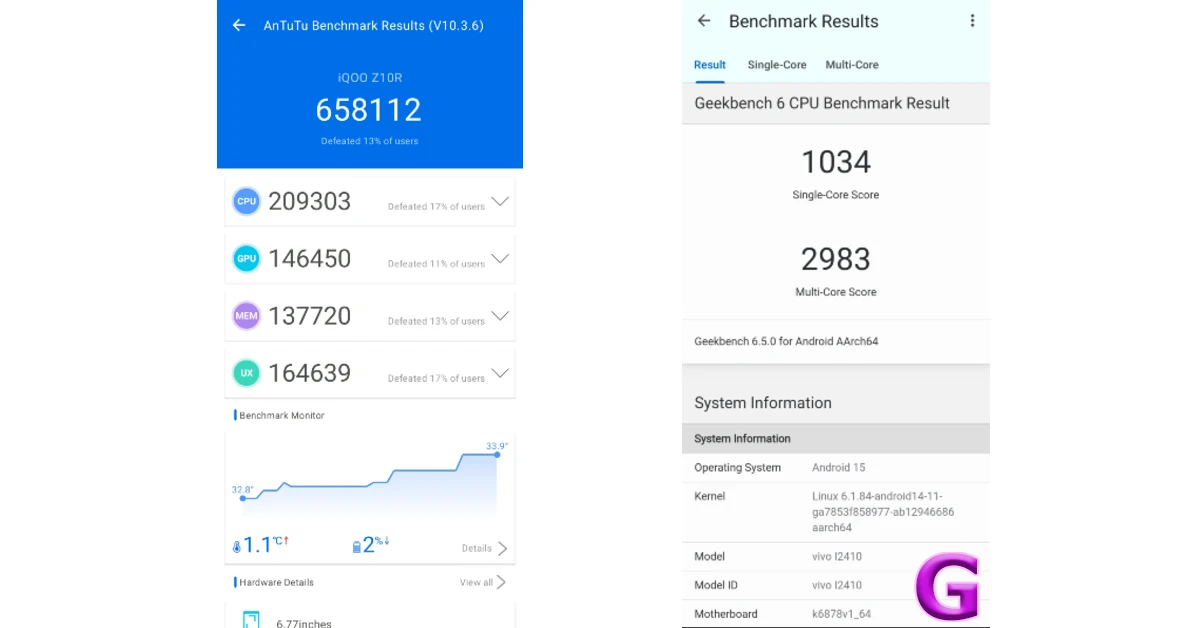Select the single-core score 1034
This screenshot has width=1200, height=628.
(x=836, y=161)
